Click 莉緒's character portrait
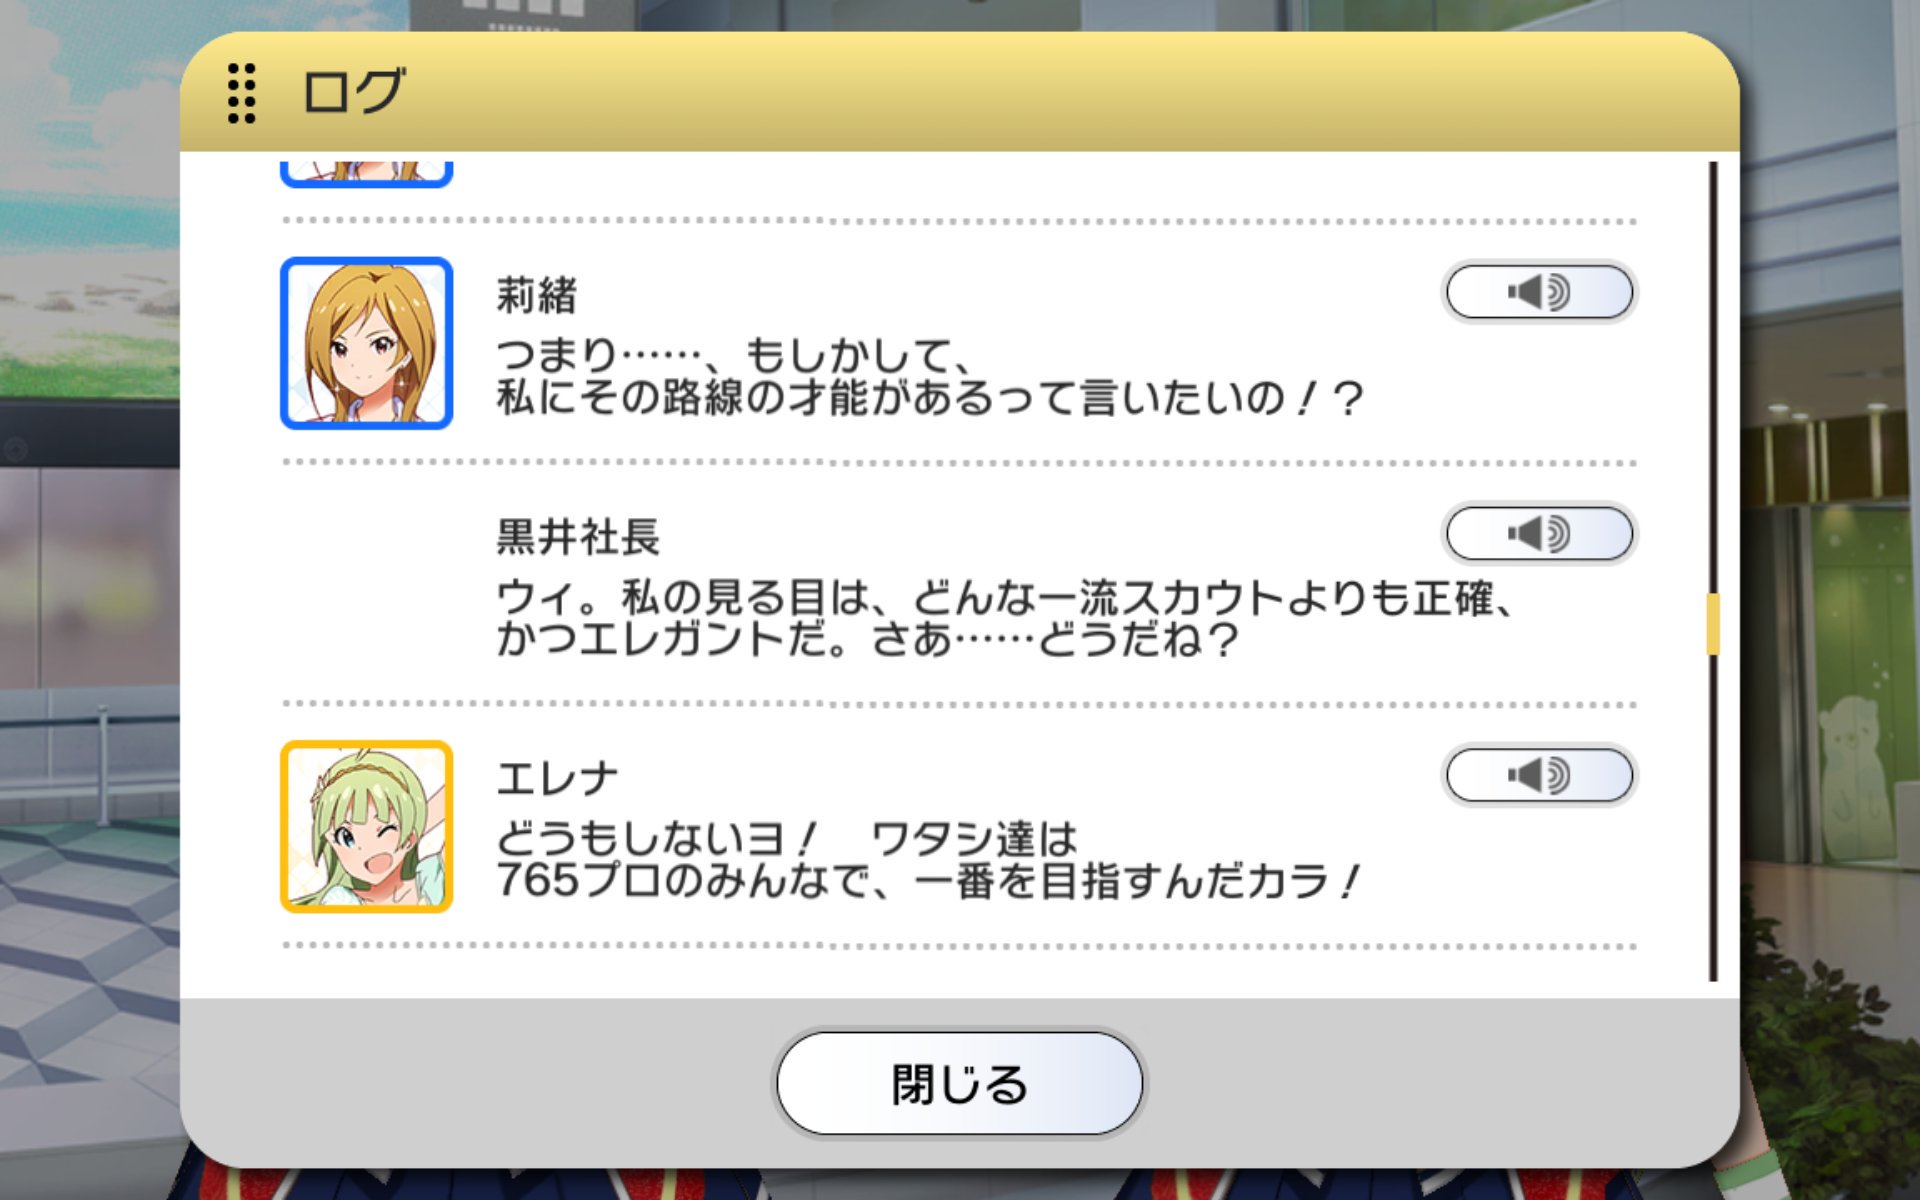 pyautogui.click(x=366, y=343)
